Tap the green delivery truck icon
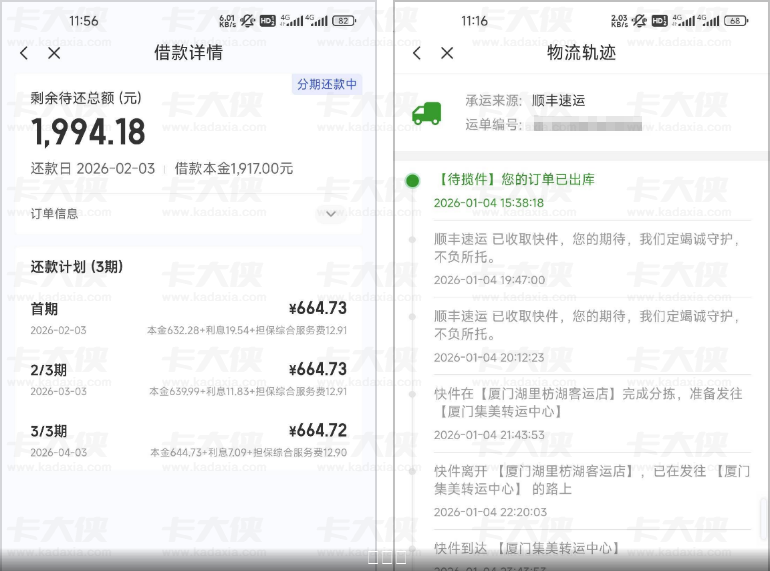This screenshot has height=571, width=770. (x=426, y=113)
